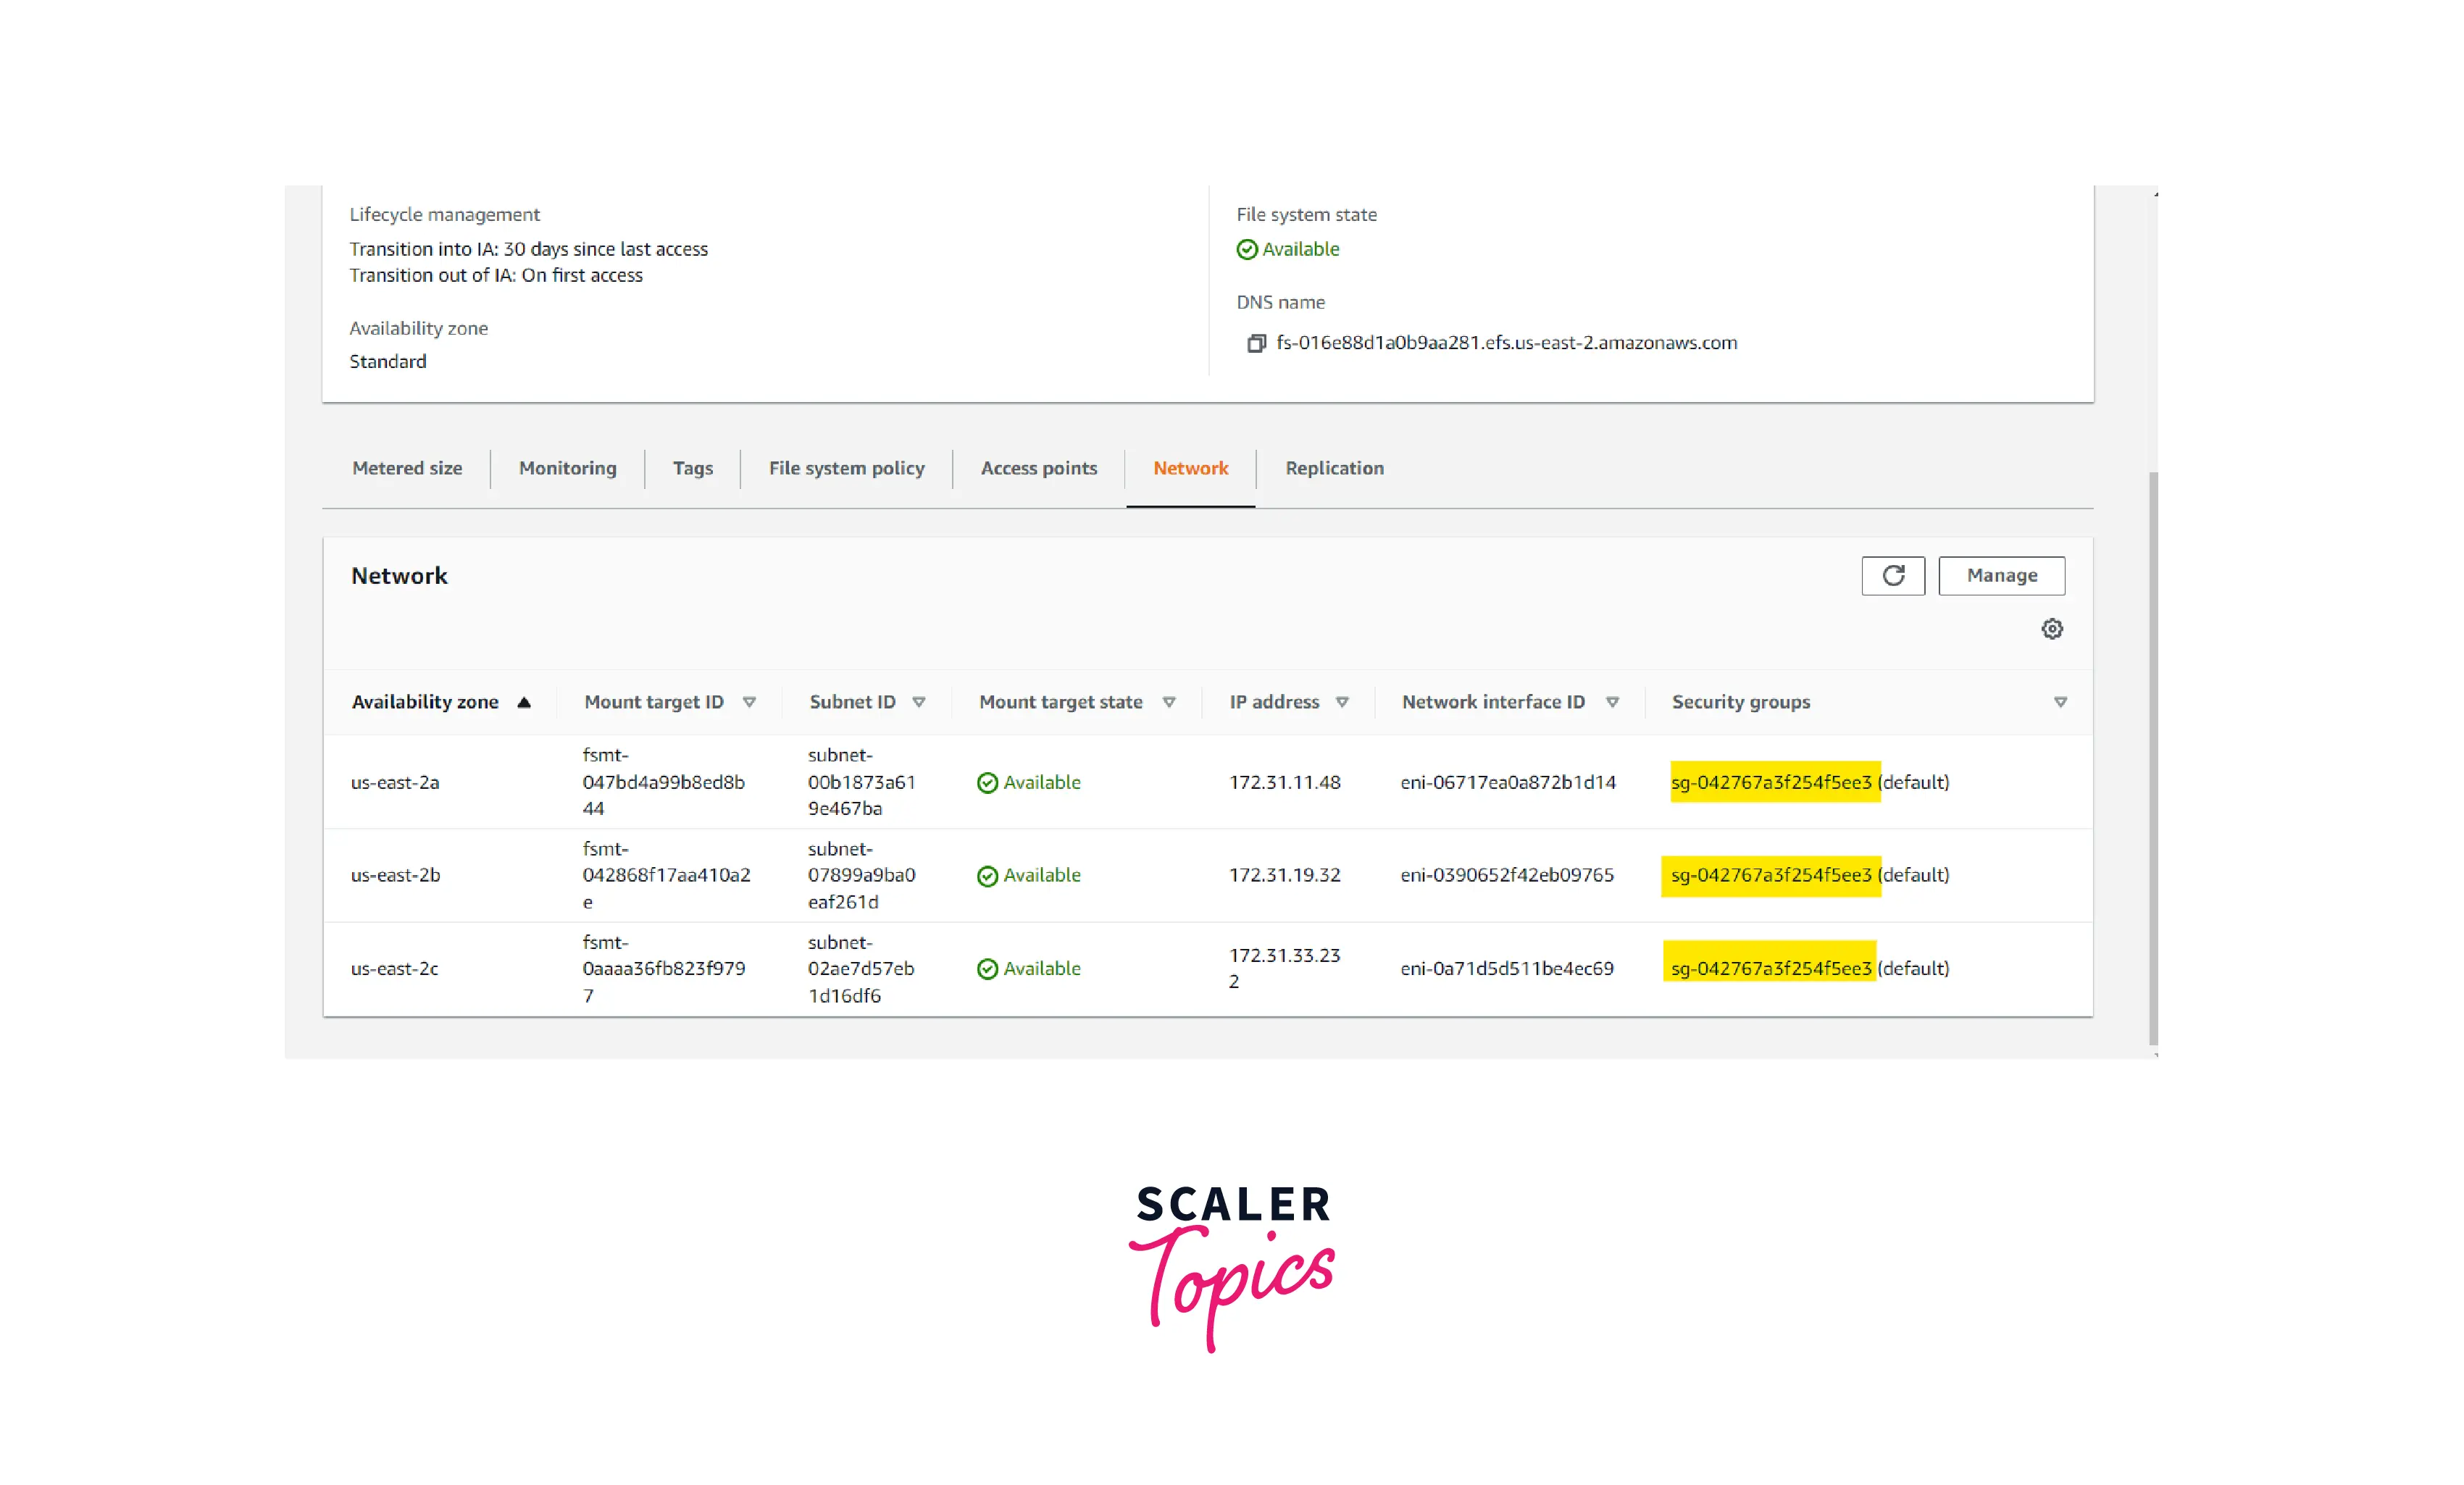Screen dimensions: 2464x1485
Task: Click the refresh icon button
Action: [1892, 575]
